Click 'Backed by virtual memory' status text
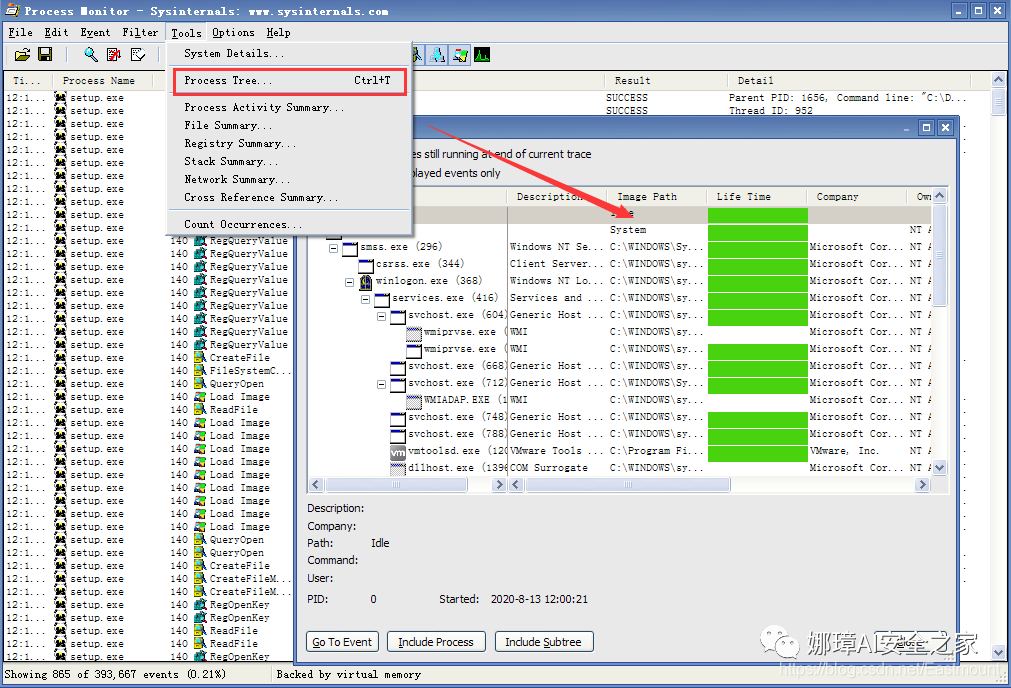The width and height of the screenshot is (1011, 688). (x=349, y=675)
